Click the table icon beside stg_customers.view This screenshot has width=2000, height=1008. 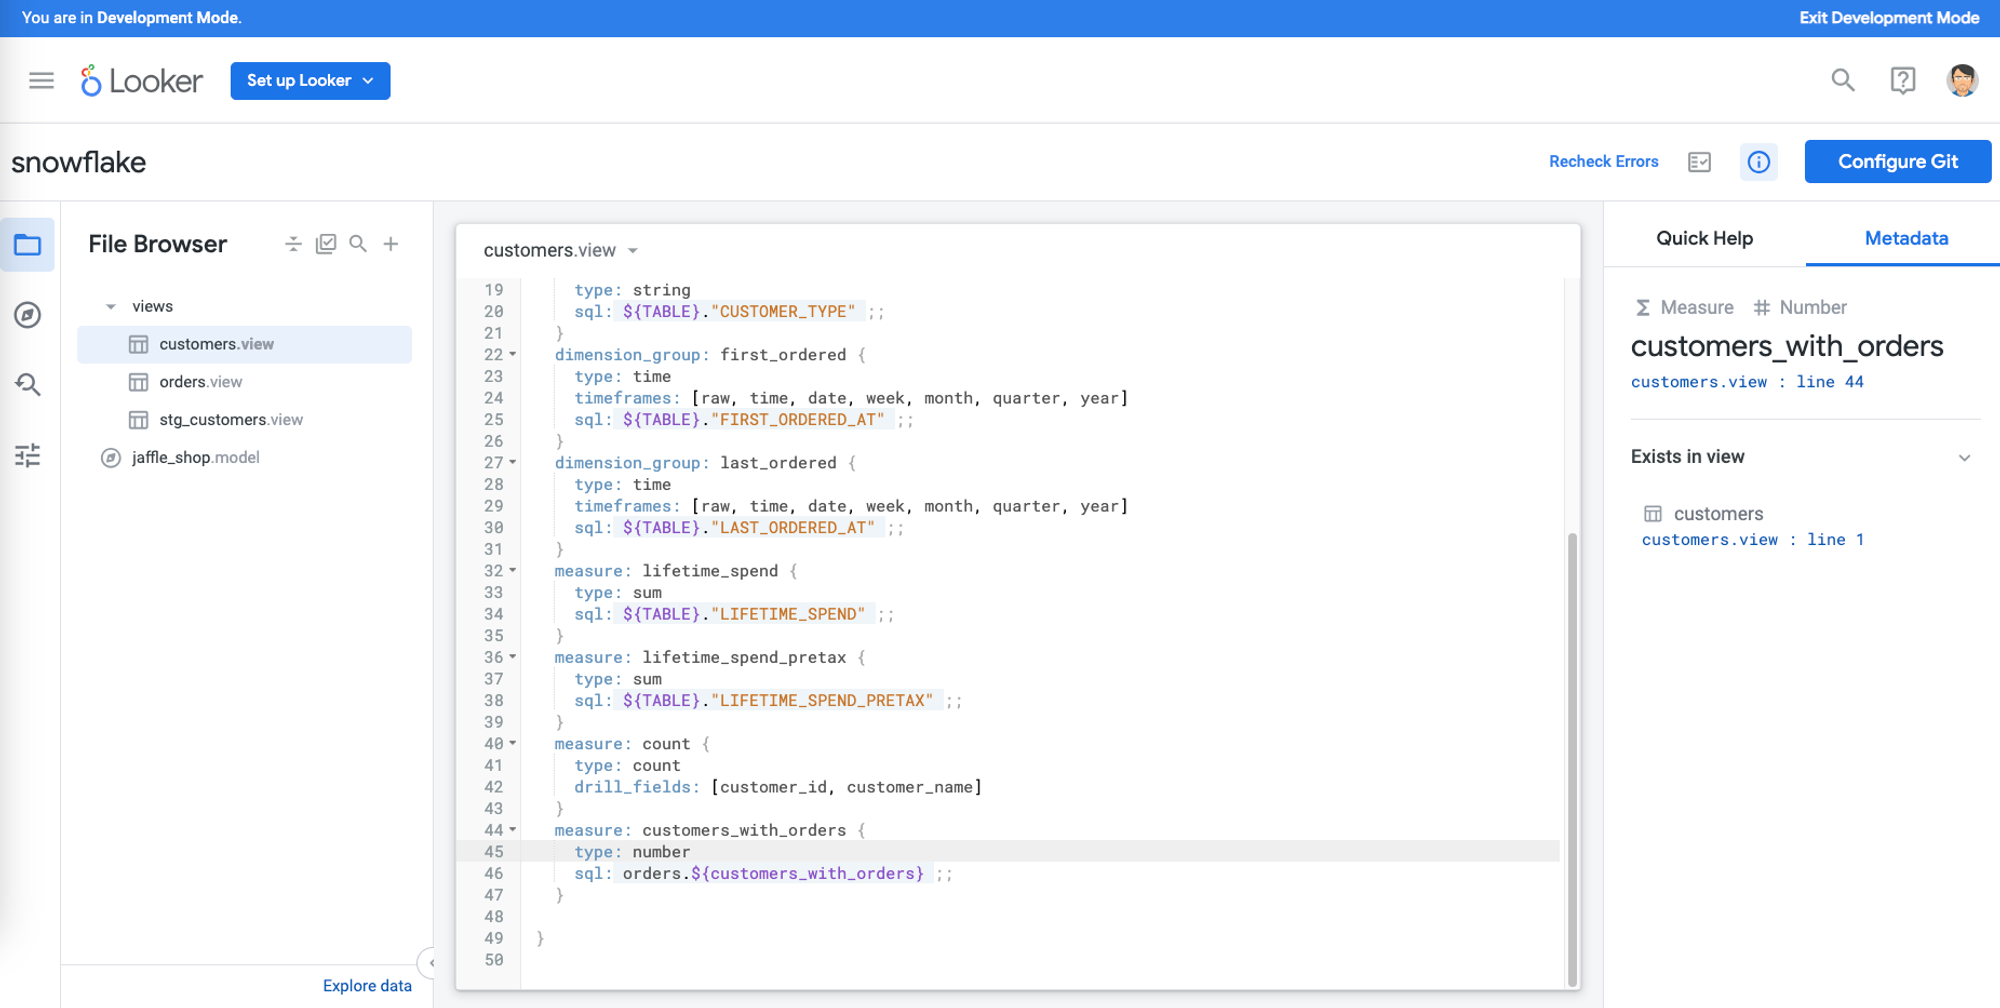(x=138, y=420)
